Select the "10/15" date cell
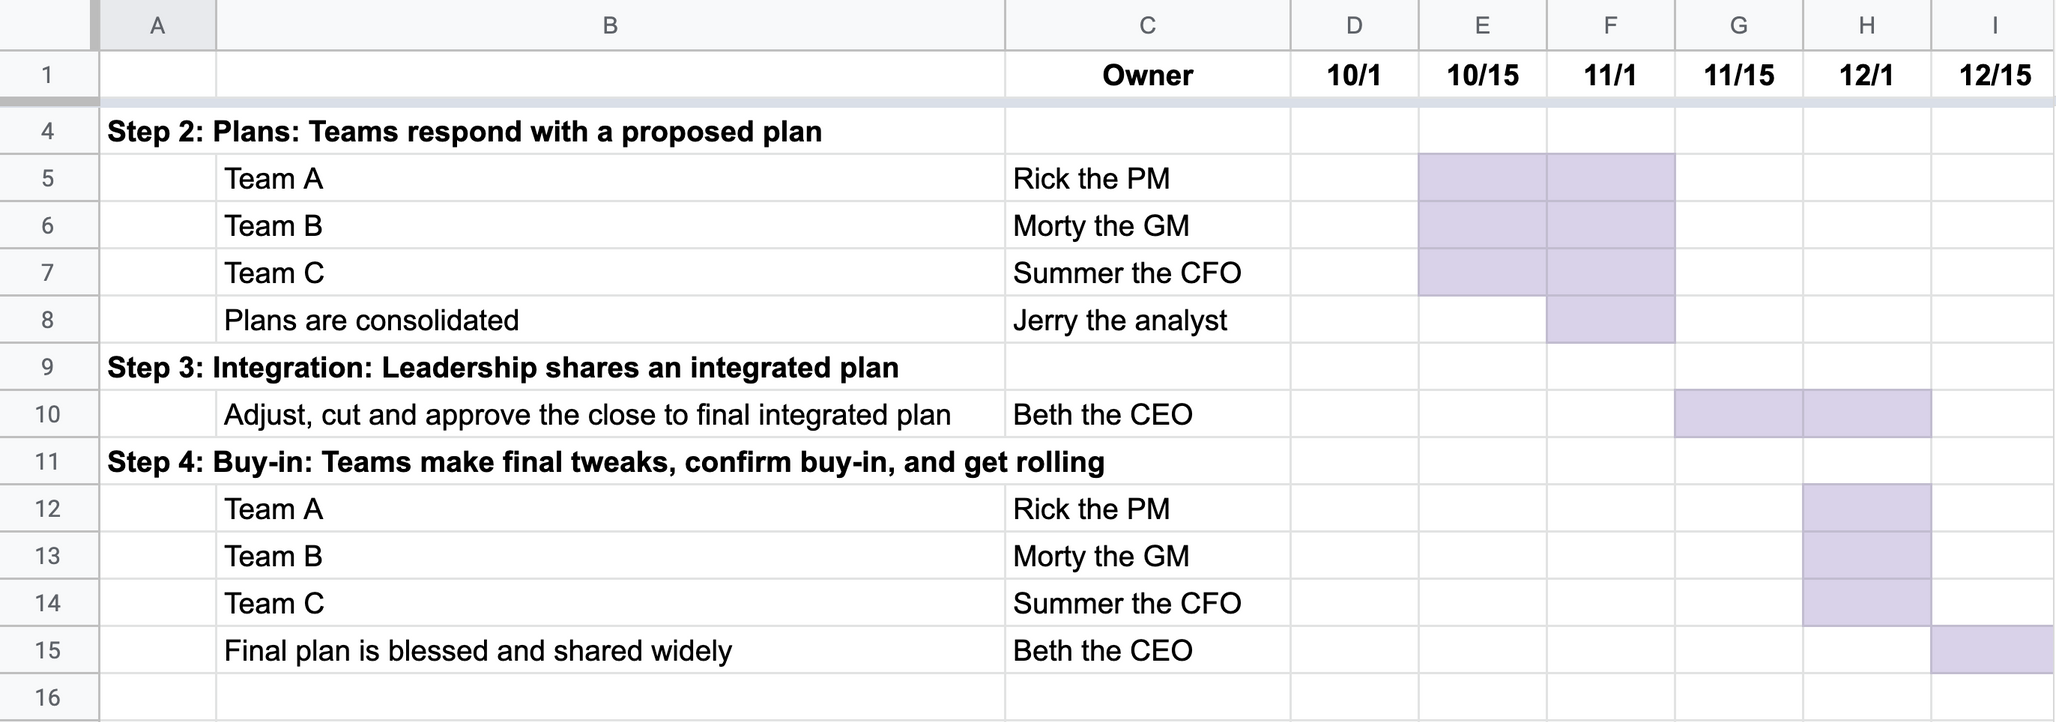Screen dimensions: 2056x722 click(1482, 75)
